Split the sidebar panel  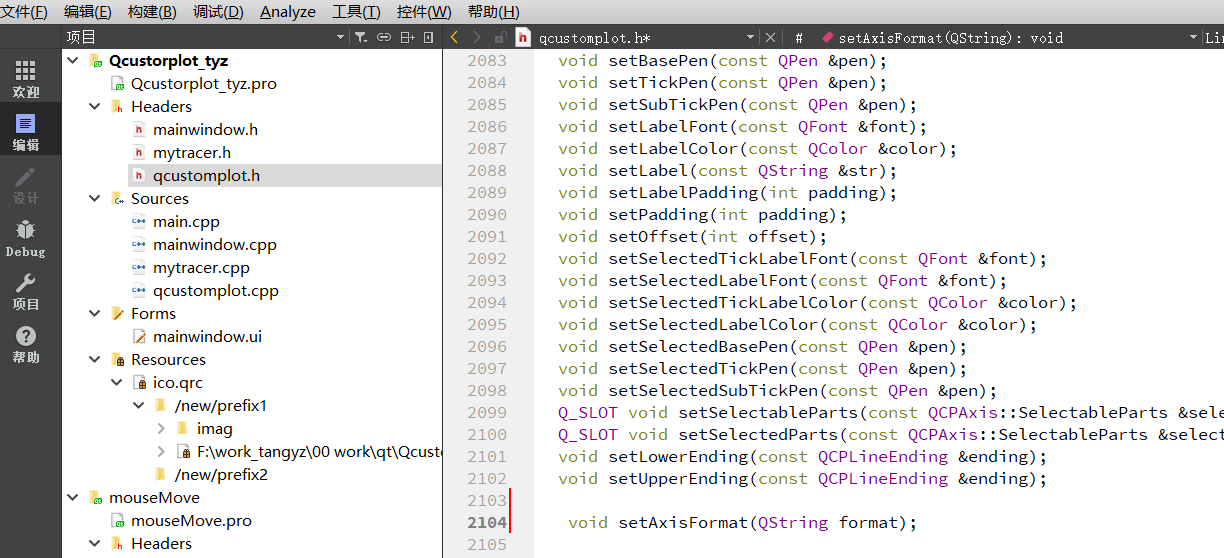pyautogui.click(x=407, y=37)
